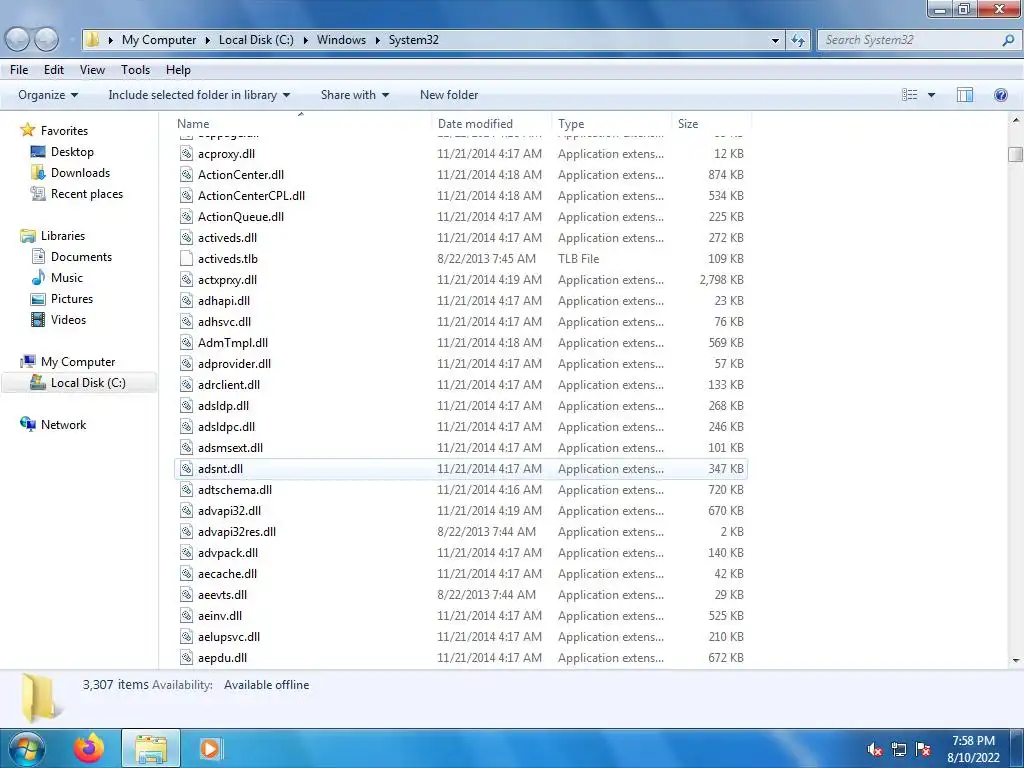Click the Music note icon
The width and height of the screenshot is (1024, 768).
[38, 278]
